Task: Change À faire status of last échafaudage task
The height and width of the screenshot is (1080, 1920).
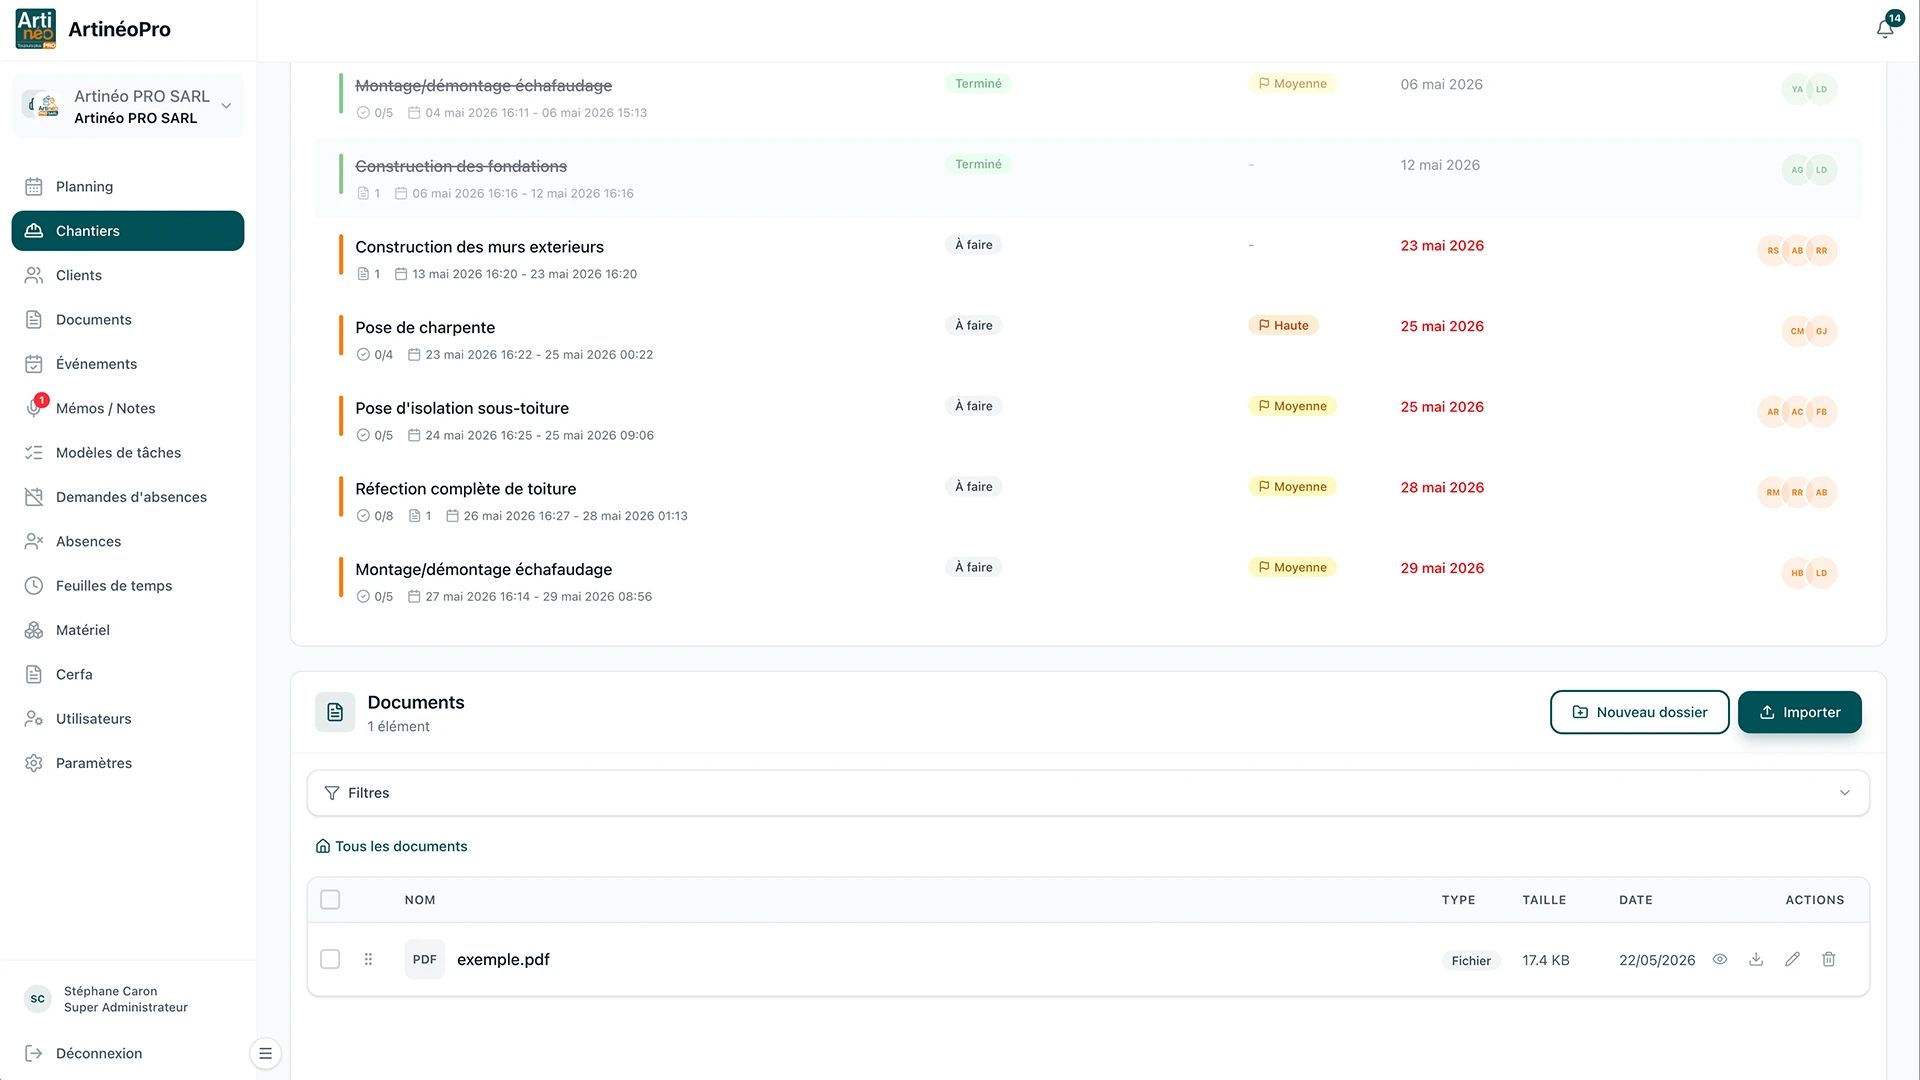Action: [974, 567]
